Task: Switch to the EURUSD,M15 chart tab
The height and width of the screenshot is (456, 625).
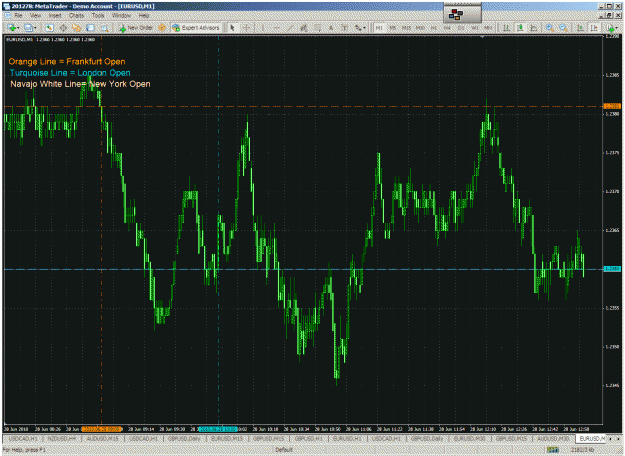Action: tap(227, 438)
